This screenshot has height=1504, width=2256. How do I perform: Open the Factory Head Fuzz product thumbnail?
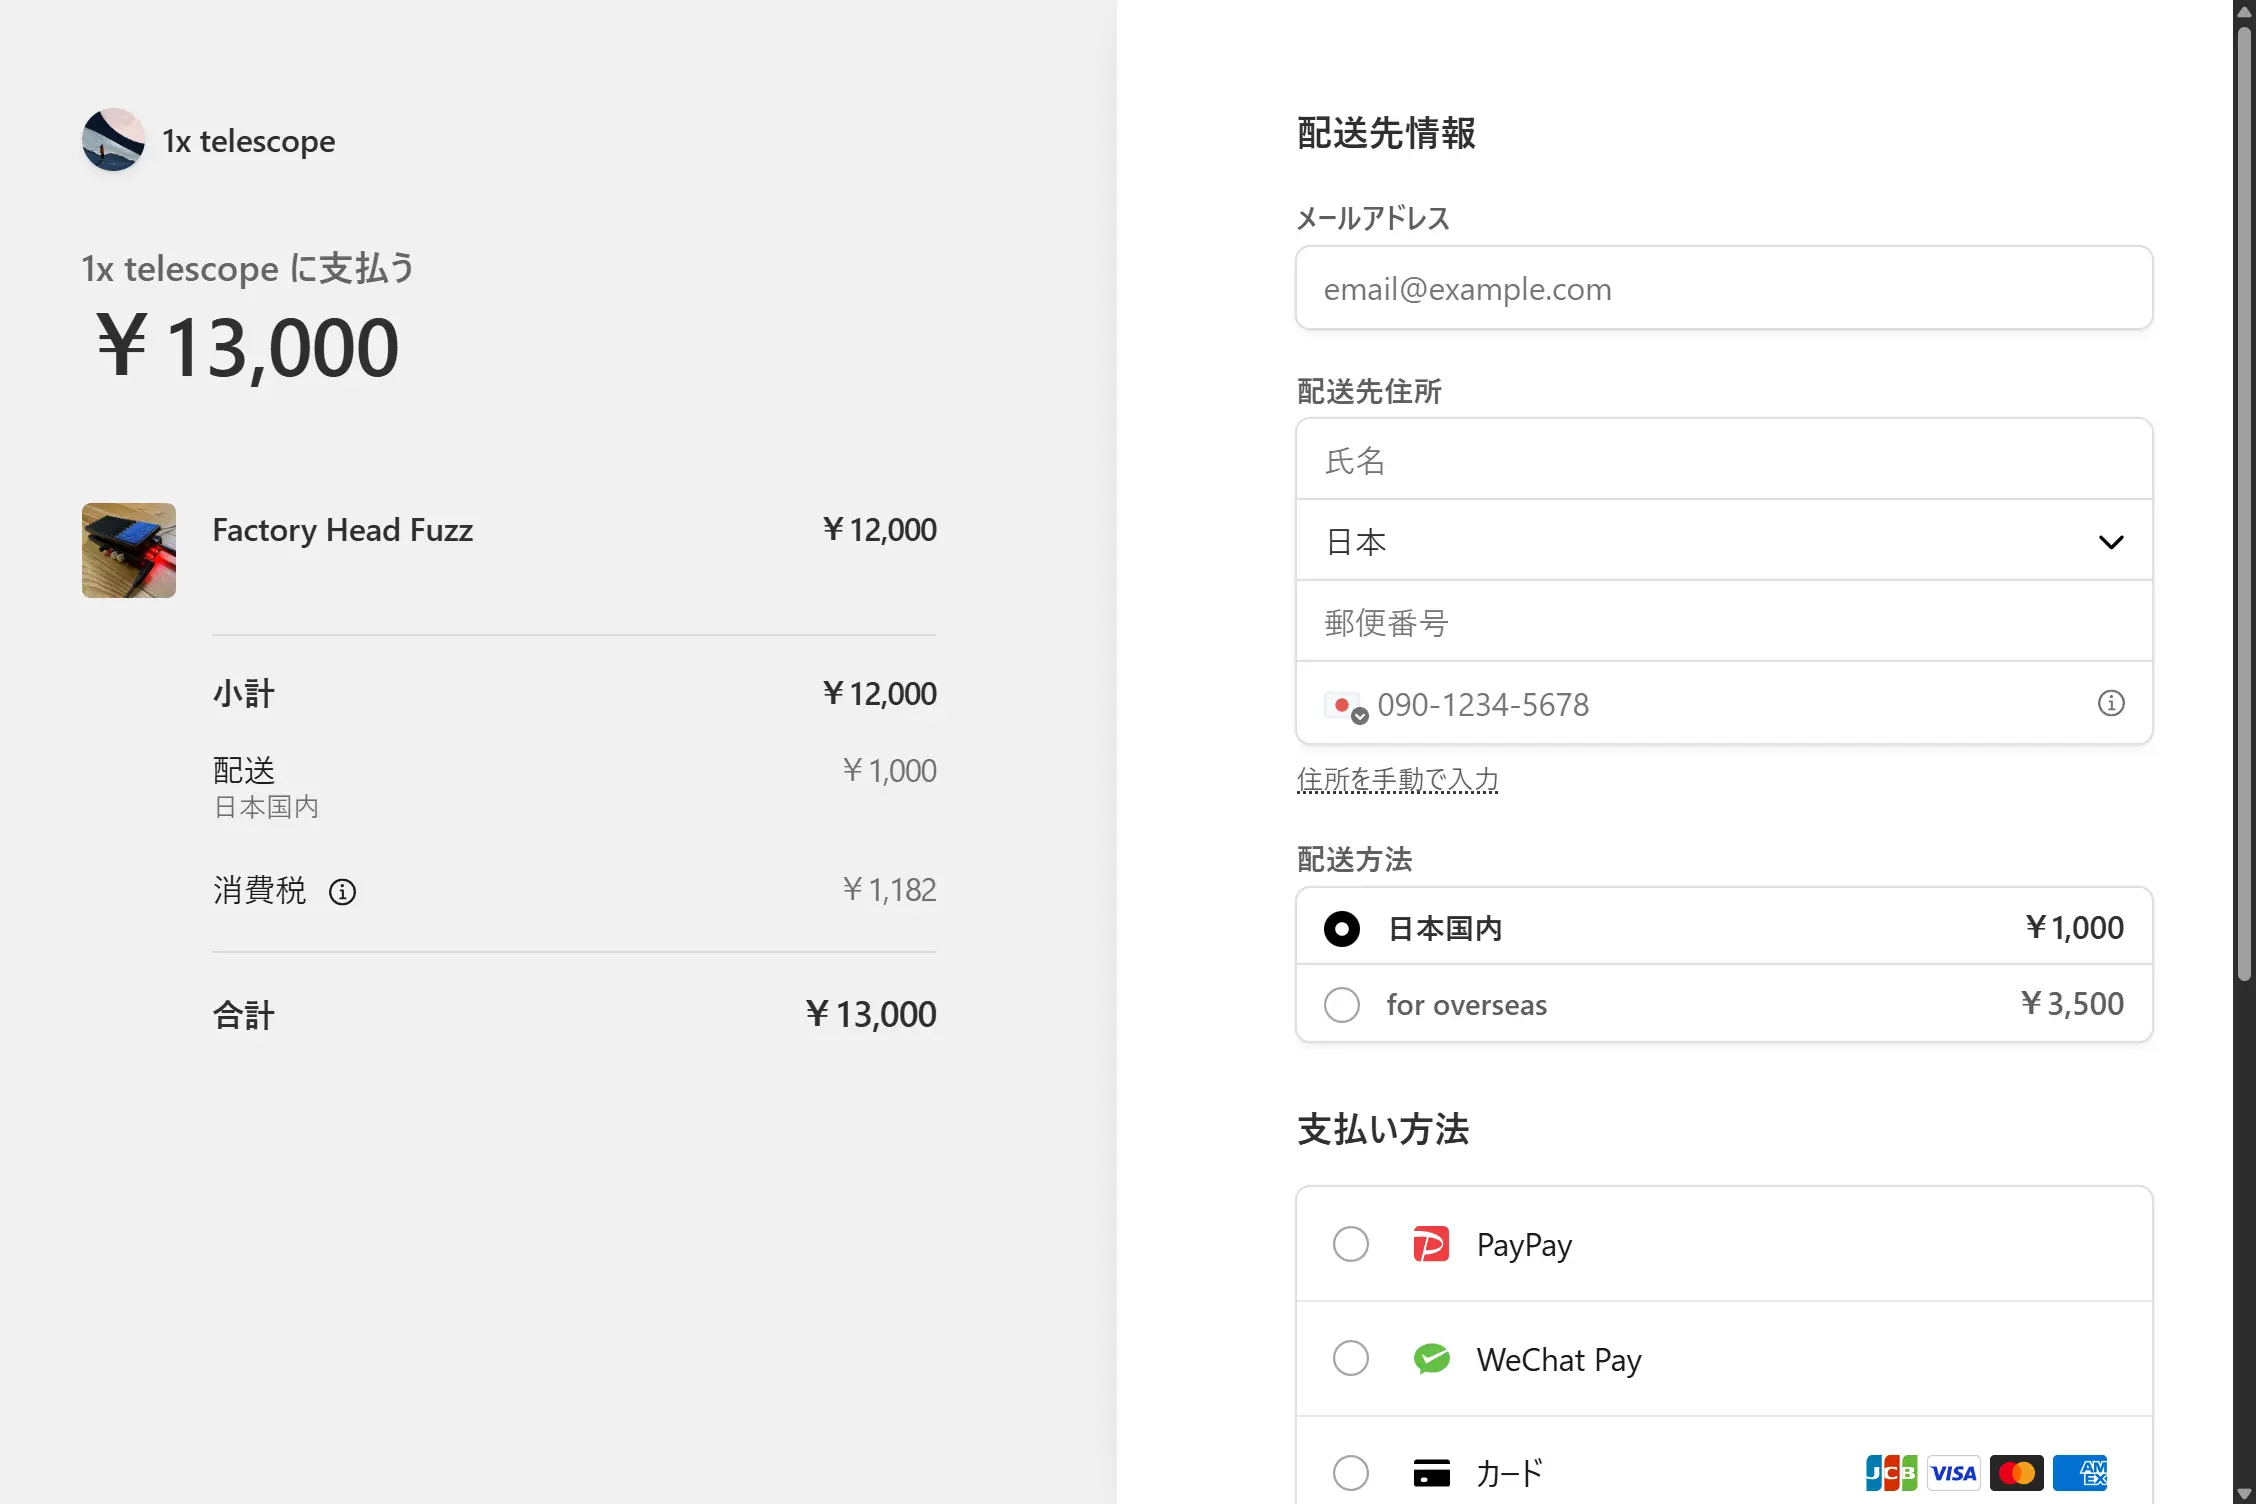tap(129, 550)
